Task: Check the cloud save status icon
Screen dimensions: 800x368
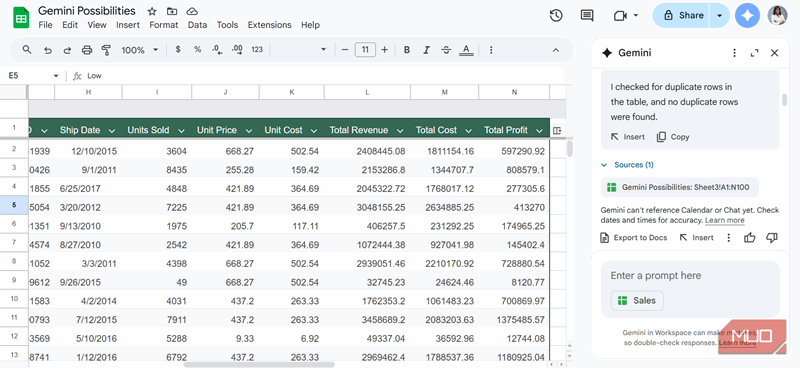Action: [192, 11]
